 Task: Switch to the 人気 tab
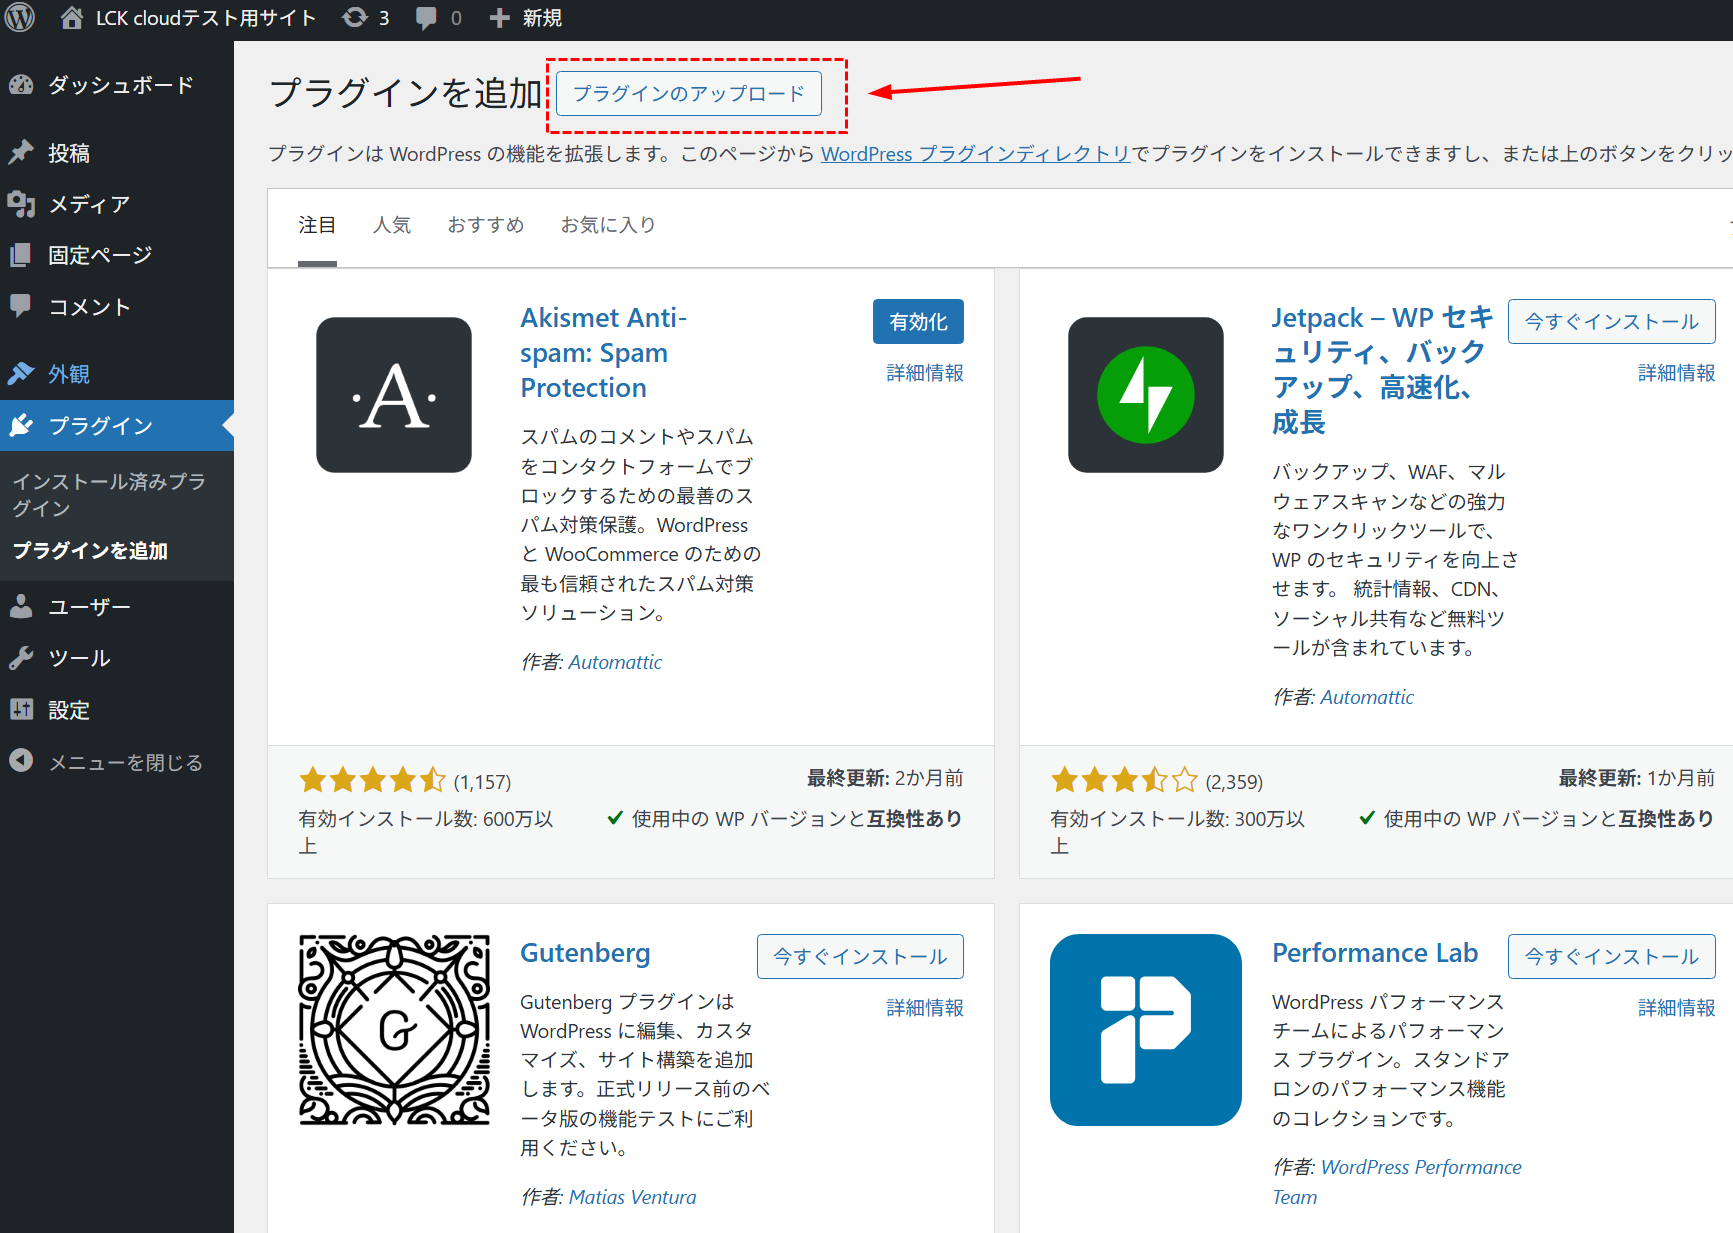click(392, 225)
